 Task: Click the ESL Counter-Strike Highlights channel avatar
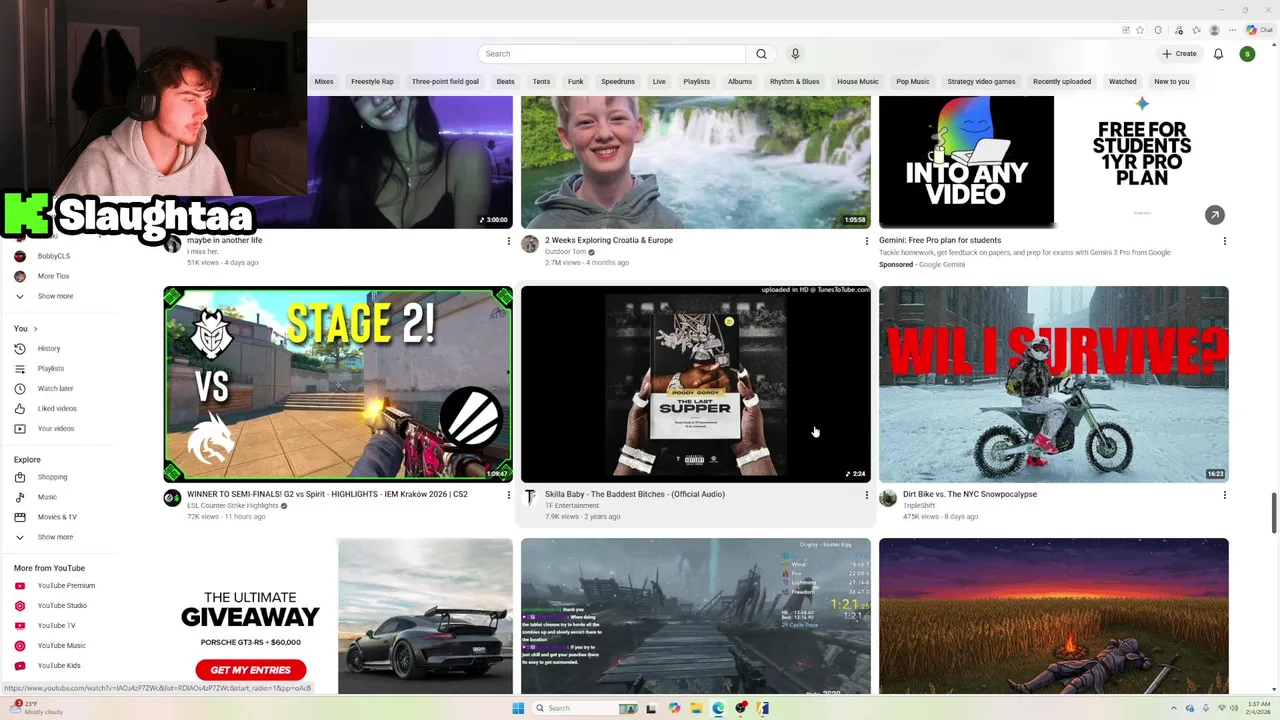pos(172,498)
